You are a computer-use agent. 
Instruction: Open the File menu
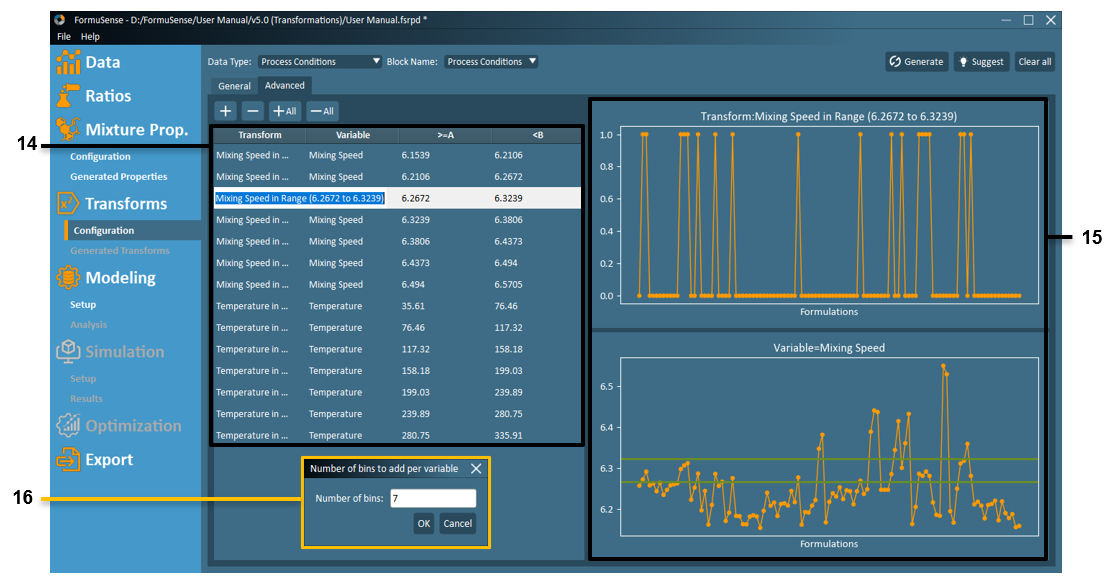coord(64,36)
